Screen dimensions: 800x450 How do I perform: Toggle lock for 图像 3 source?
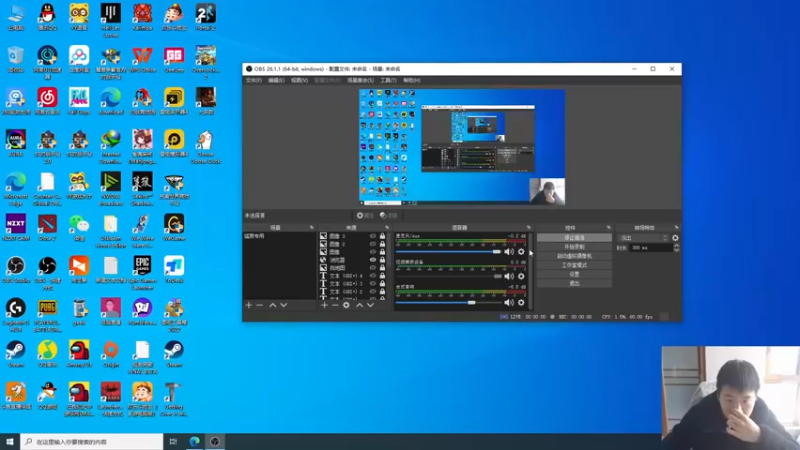382,236
